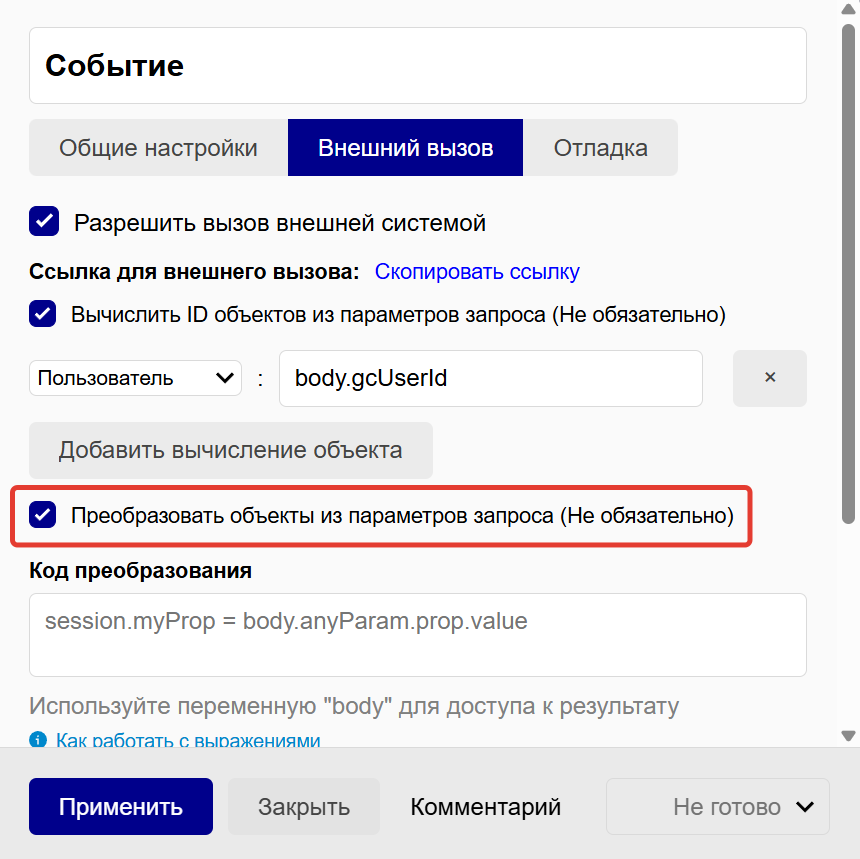
Task: Remove the Пользователь object row with ×
Action: [x=769, y=378]
